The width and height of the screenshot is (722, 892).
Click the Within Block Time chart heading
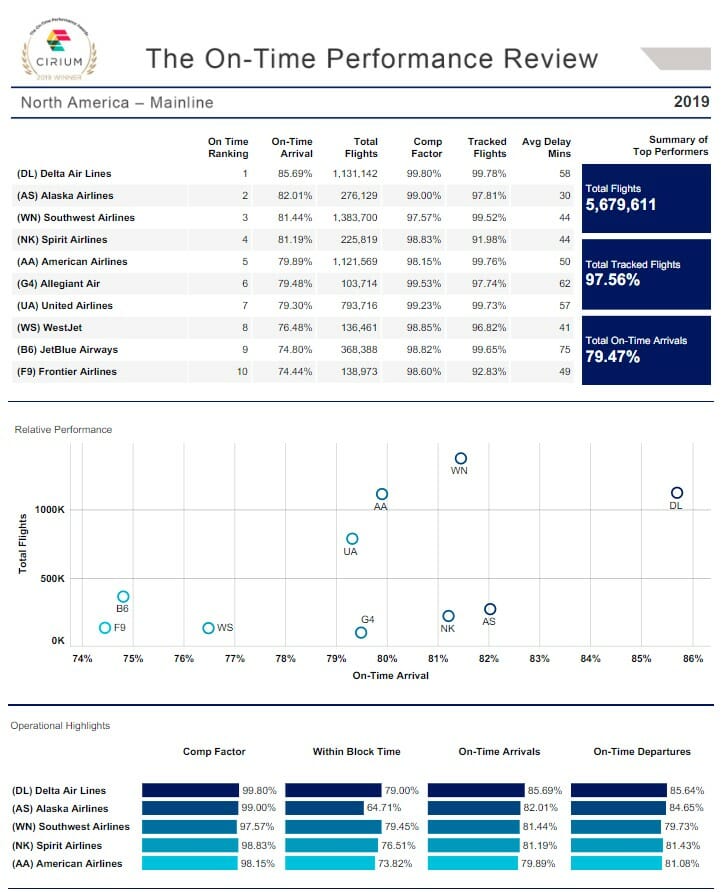(357, 751)
